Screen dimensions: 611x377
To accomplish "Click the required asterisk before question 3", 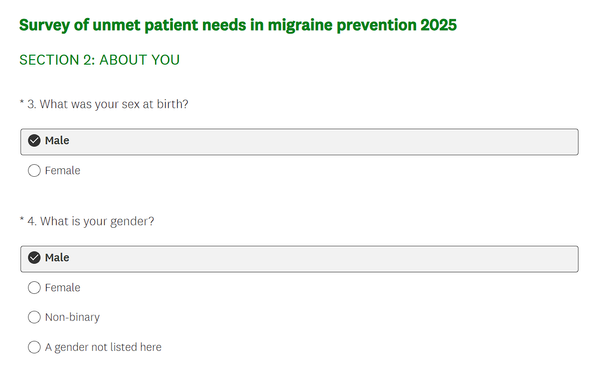I will tap(22, 102).
